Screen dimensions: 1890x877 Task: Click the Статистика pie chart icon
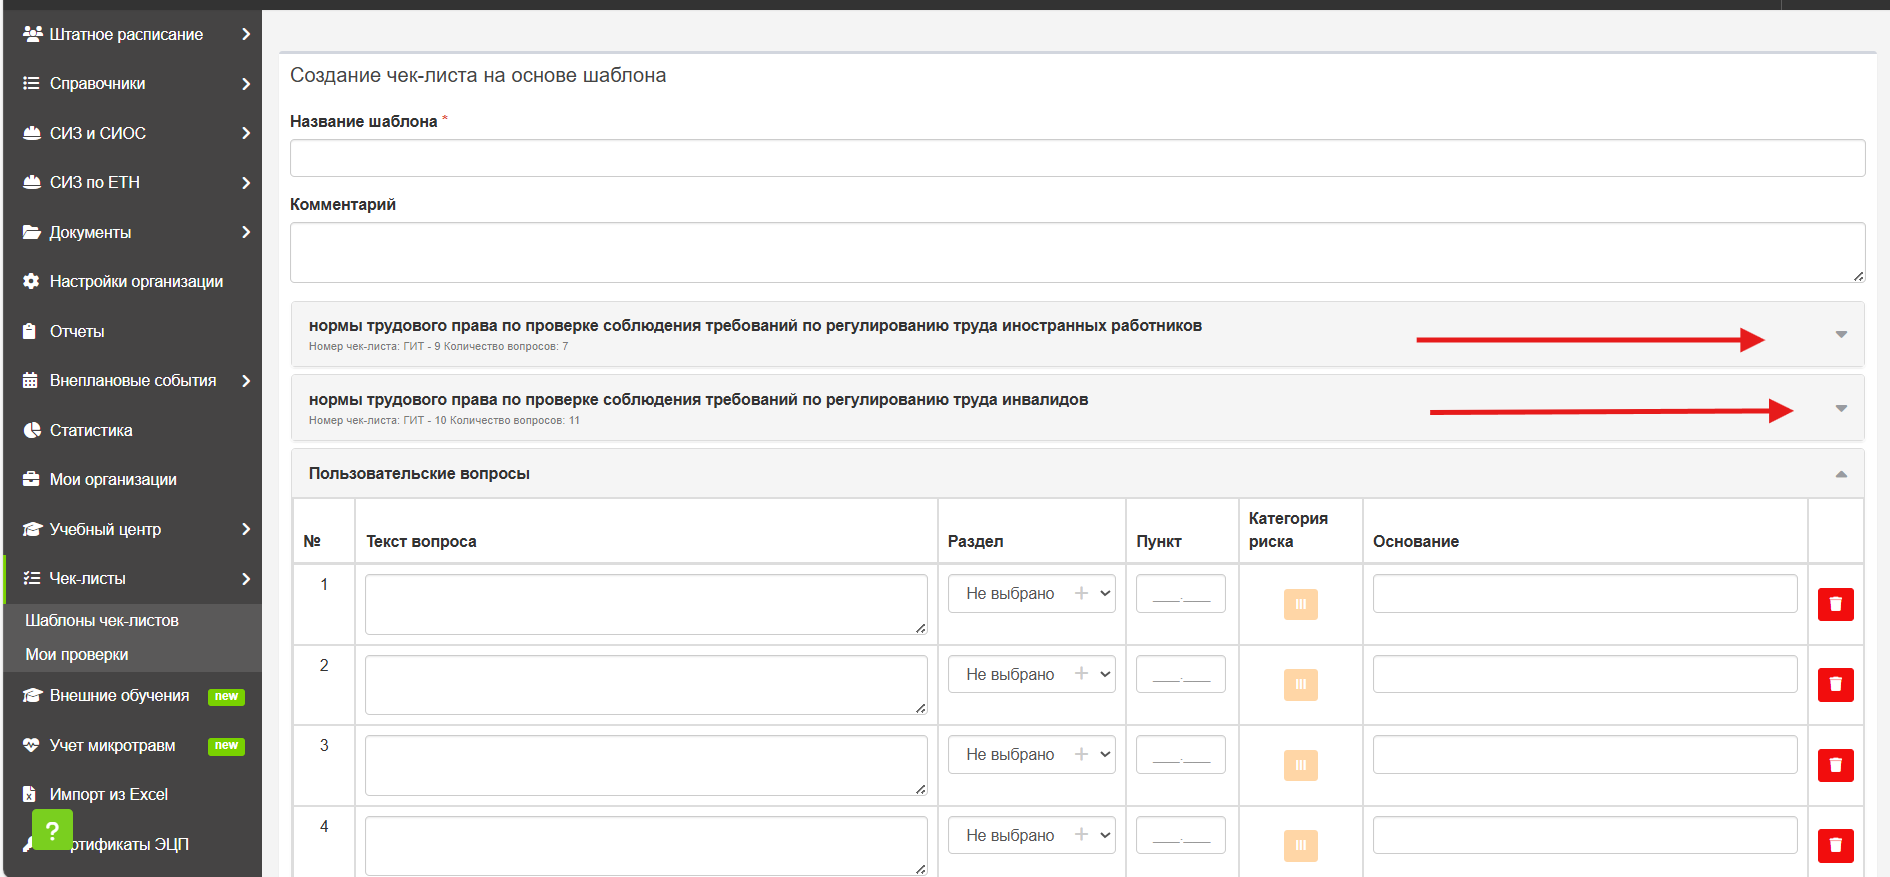[31, 430]
